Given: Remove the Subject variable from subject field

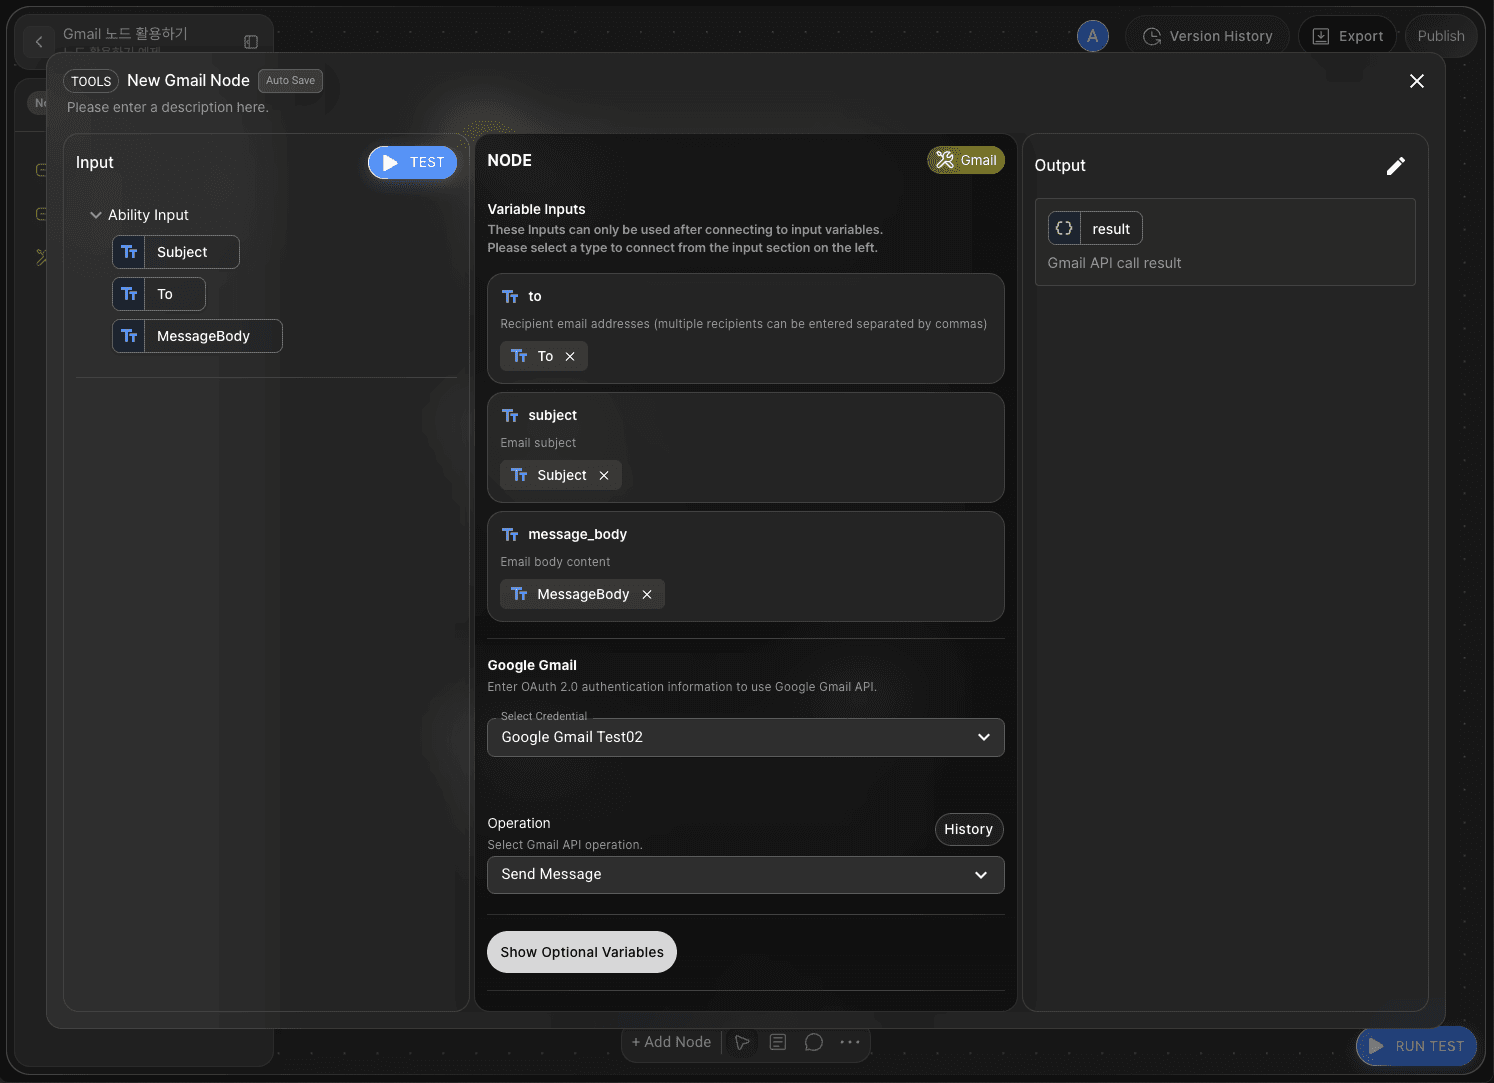Looking at the screenshot, I should click(604, 475).
